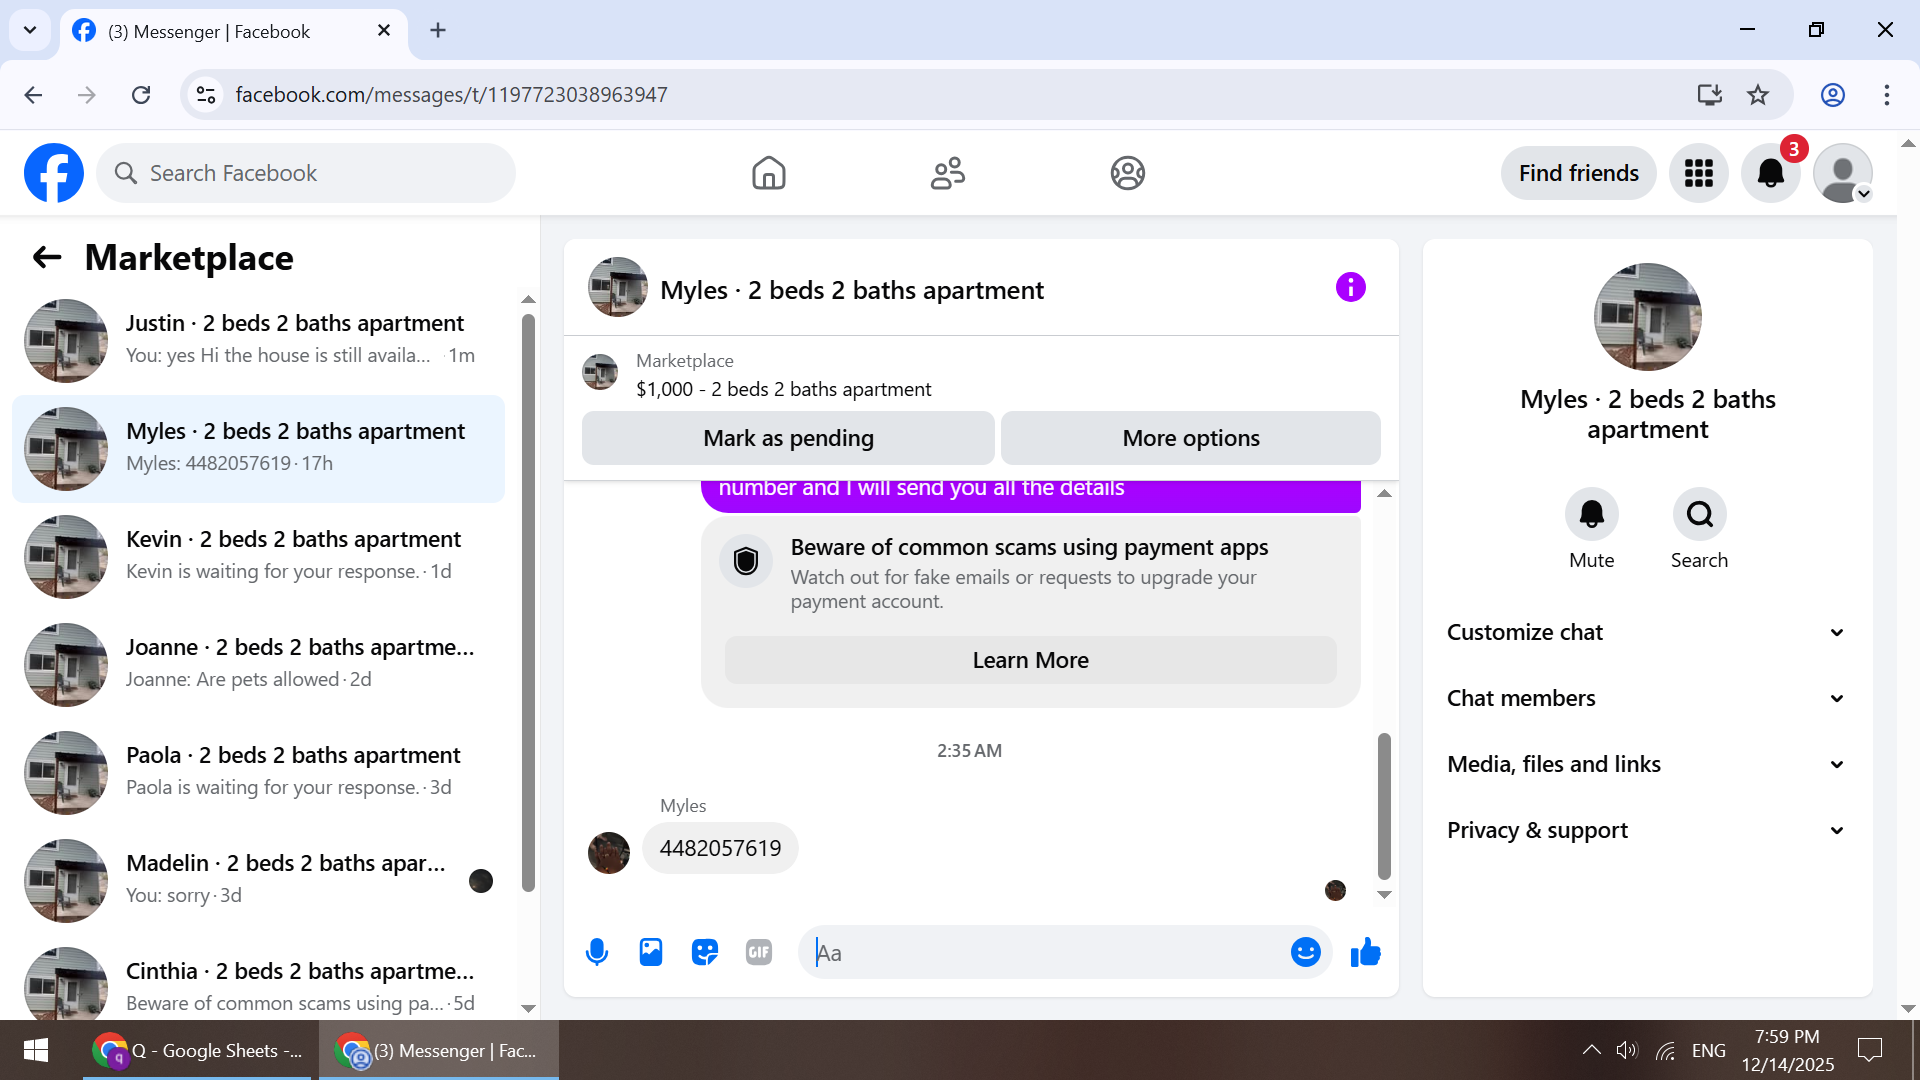Screen dimensions: 1920x1080
Task: Open the sticker picker icon
Action: pyautogui.click(x=705, y=952)
